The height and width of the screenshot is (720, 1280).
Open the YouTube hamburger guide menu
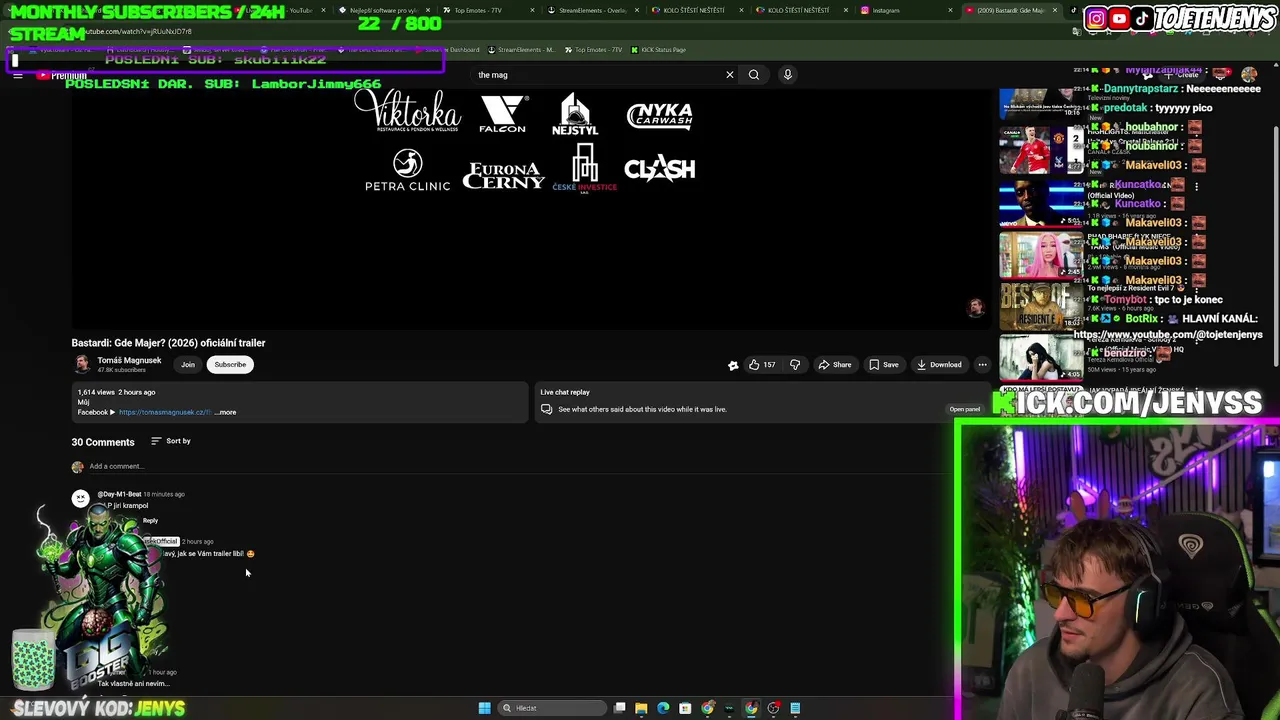[18, 75]
